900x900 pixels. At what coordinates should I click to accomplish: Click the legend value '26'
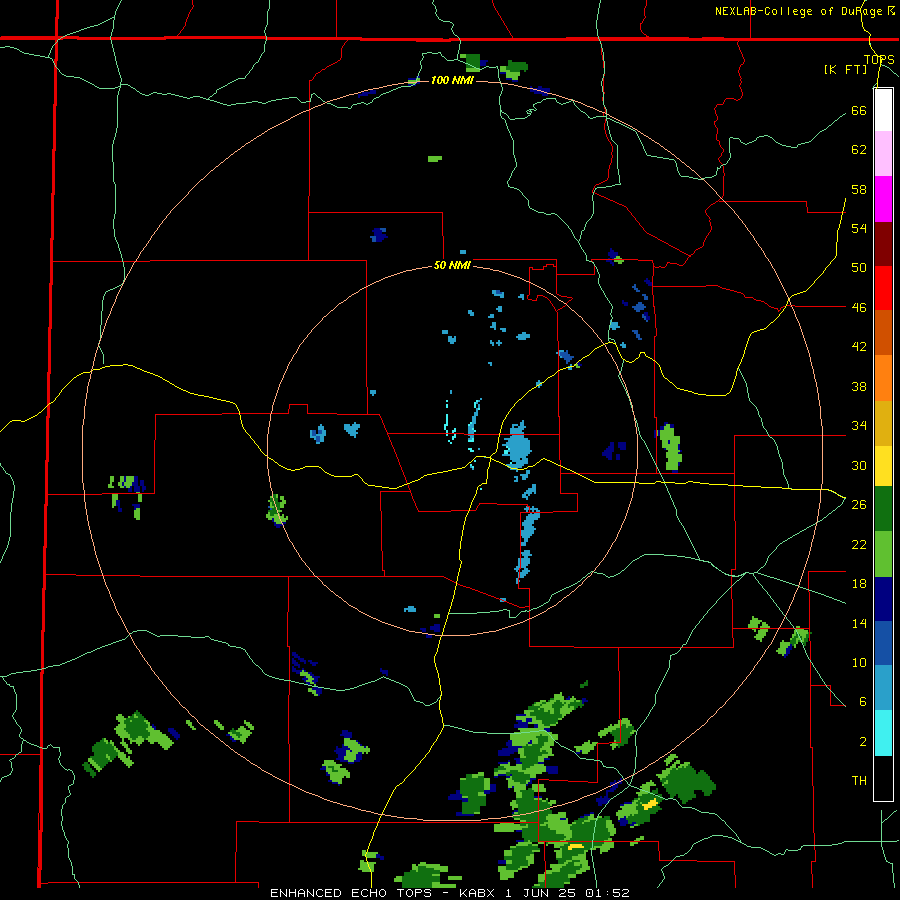pos(859,505)
